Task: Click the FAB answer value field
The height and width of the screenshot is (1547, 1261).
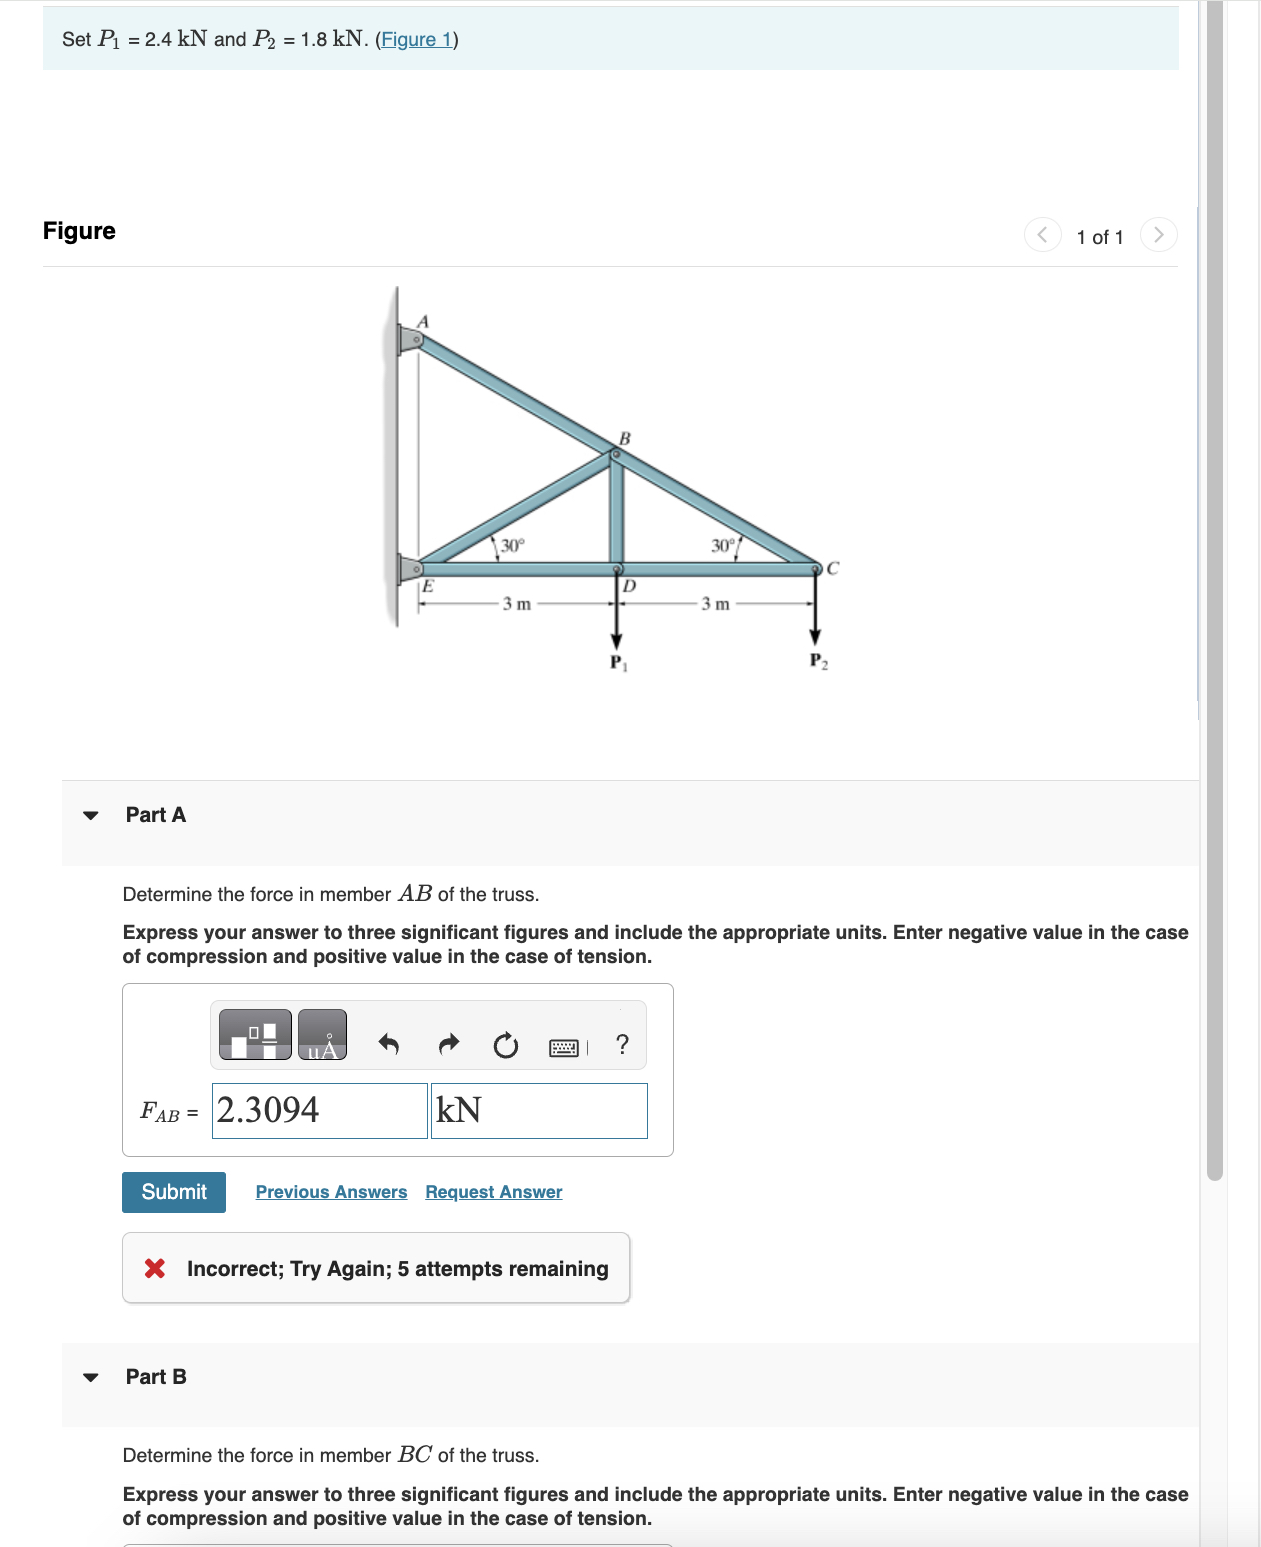Action: tap(318, 1111)
